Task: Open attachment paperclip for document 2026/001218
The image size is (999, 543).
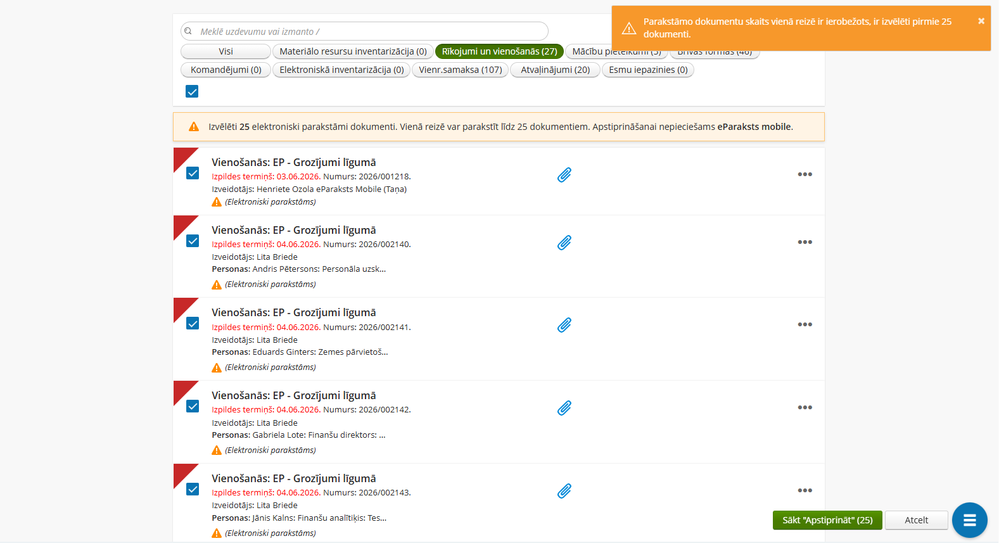Action: pyautogui.click(x=564, y=175)
